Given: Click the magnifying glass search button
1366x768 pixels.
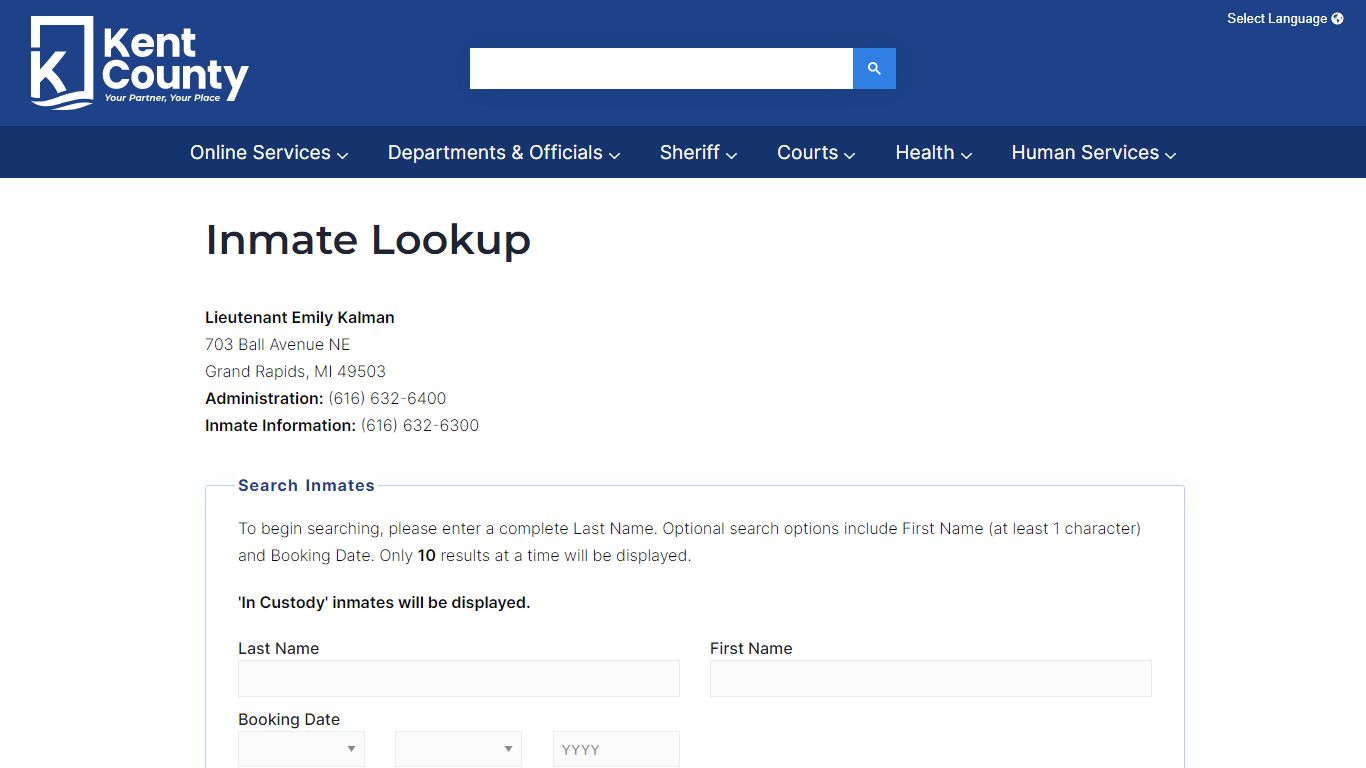Looking at the screenshot, I should [x=874, y=68].
